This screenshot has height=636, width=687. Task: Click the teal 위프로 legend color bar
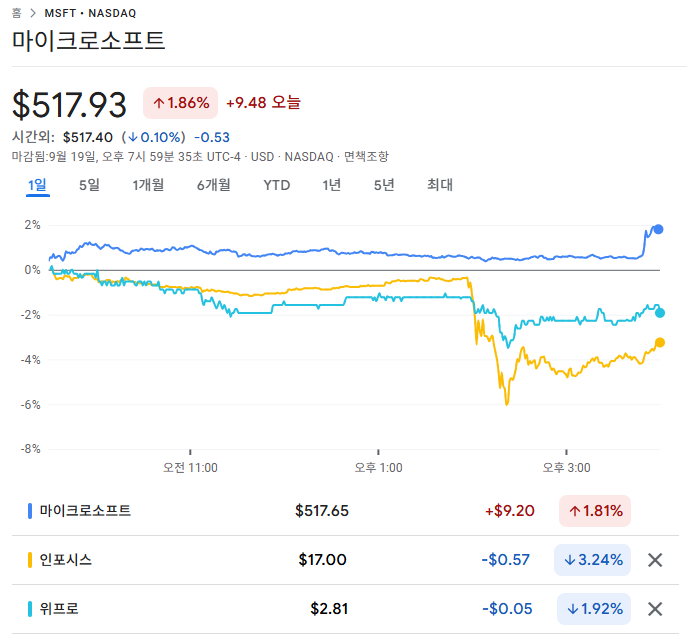30,609
